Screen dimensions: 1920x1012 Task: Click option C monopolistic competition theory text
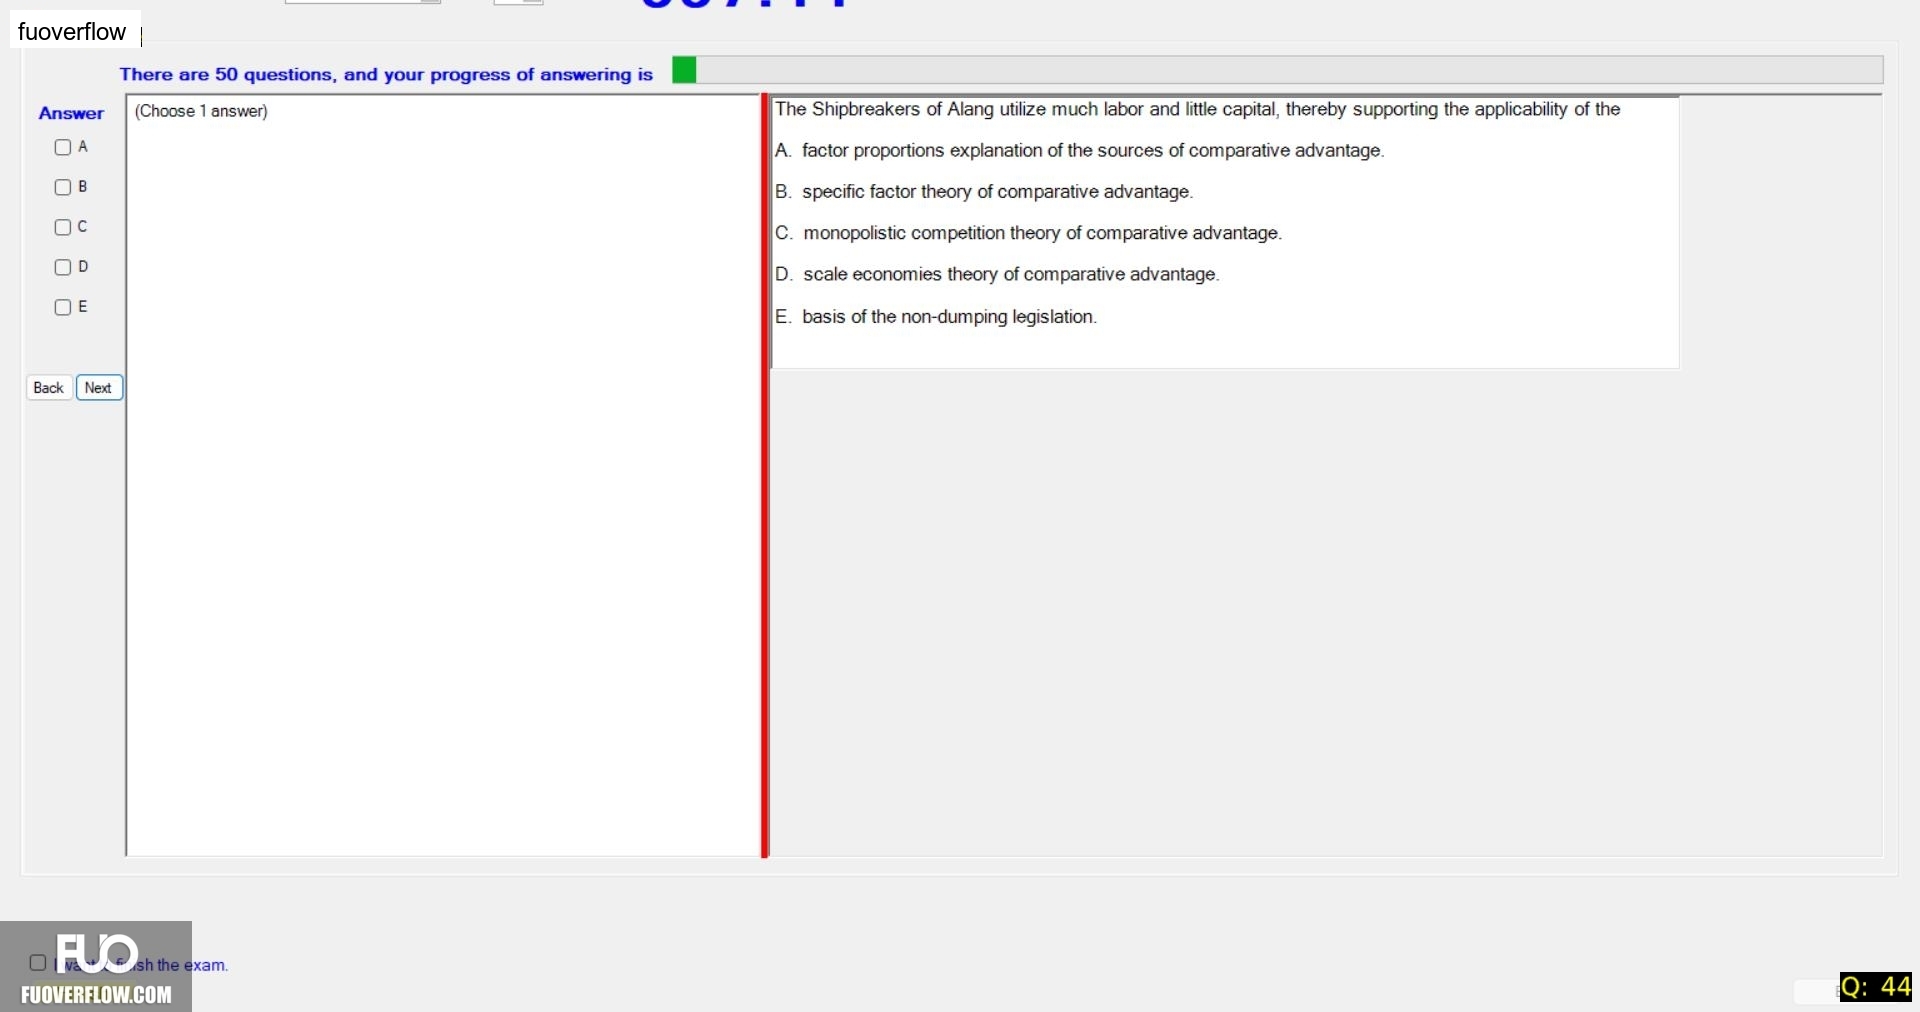(1028, 233)
